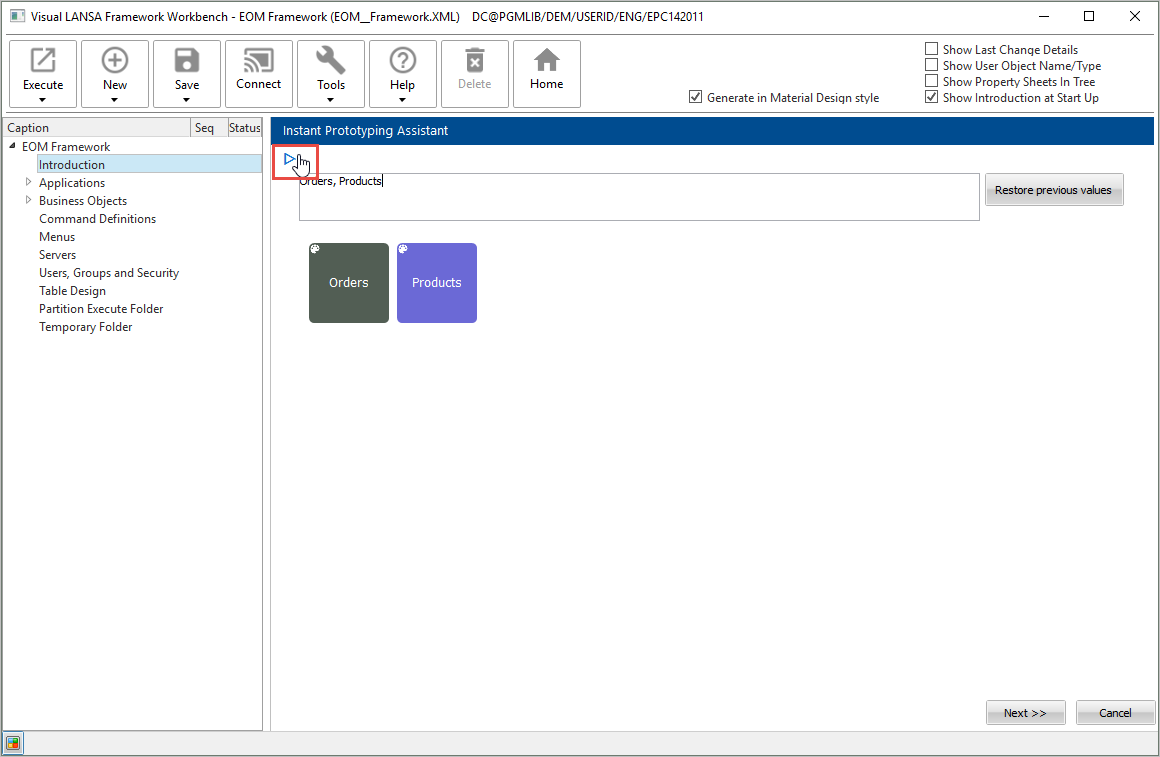Screen dimensions: 1160x757
Task: Click the Caption column header
Action: pyautogui.click(x=97, y=127)
